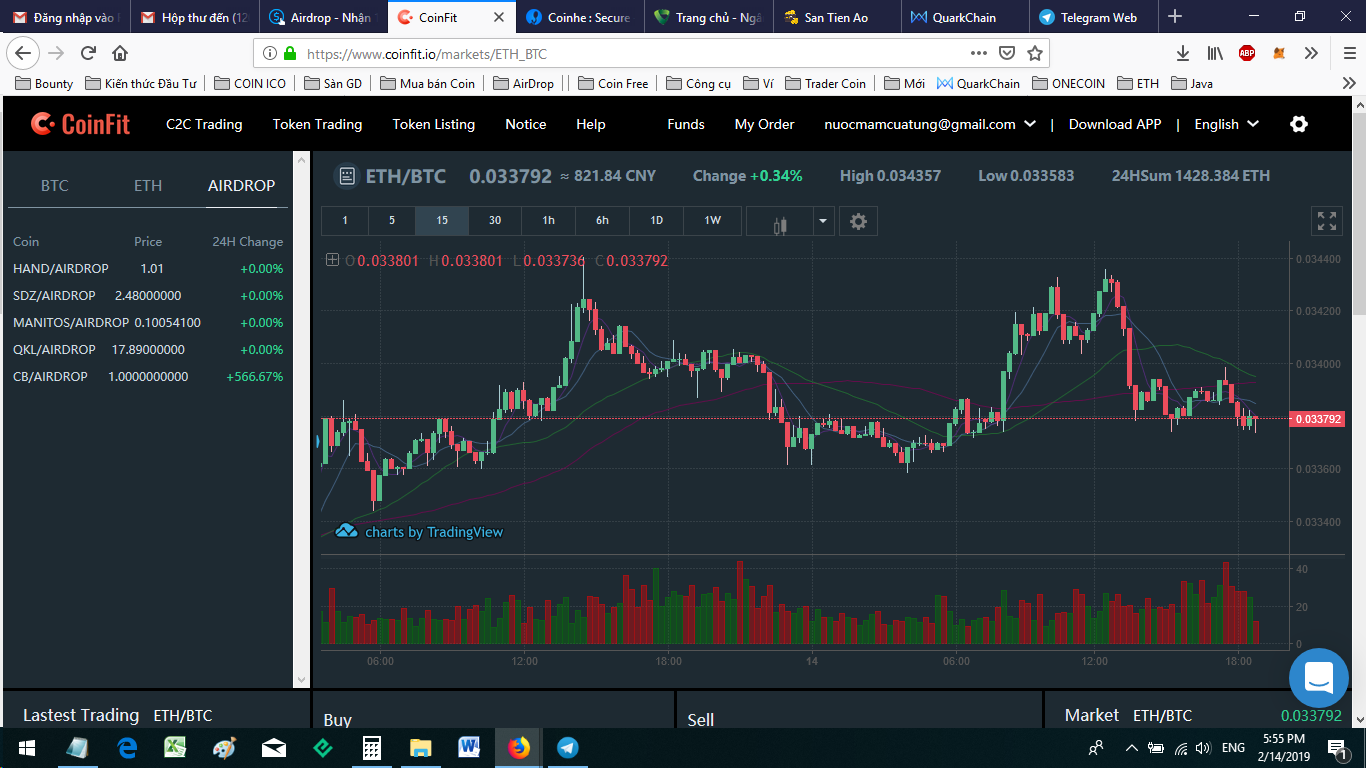Open Excel from the taskbar
The width and height of the screenshot is (1366, 768).
(175, 748)
